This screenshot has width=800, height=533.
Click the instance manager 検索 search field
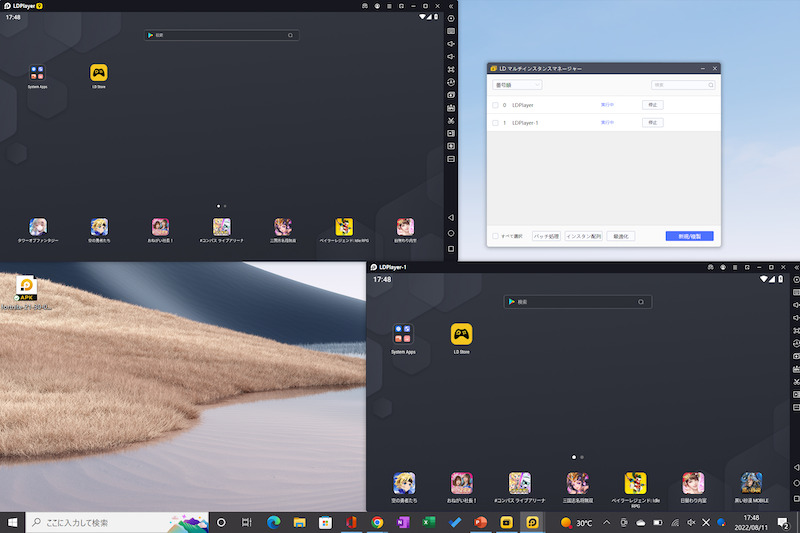[x=683, y=85]
